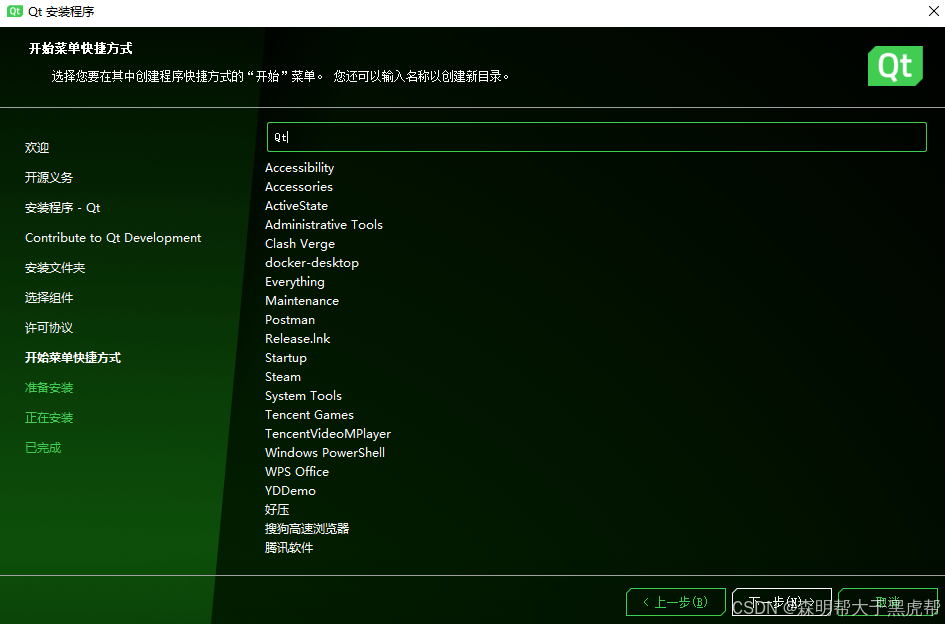Select TencentVideoMPlayer entry
Image resolution: width=945 pixels, height=624 pixels.
(328, 433)
